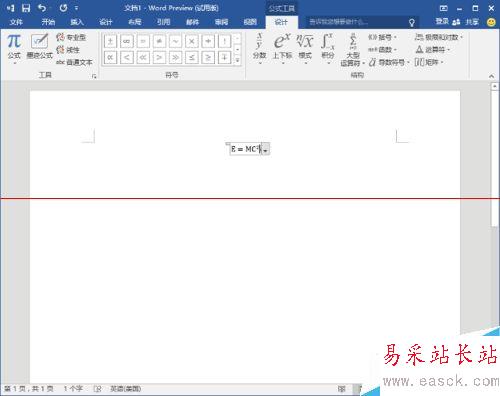The image size is (500, 396).
Task: Click the 共享 (Share) button
Action: (466, 22)
